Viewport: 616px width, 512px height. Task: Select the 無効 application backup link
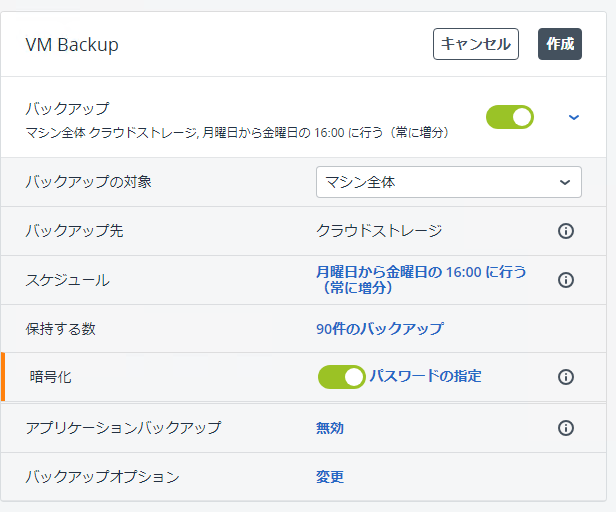tap(330, 428)
